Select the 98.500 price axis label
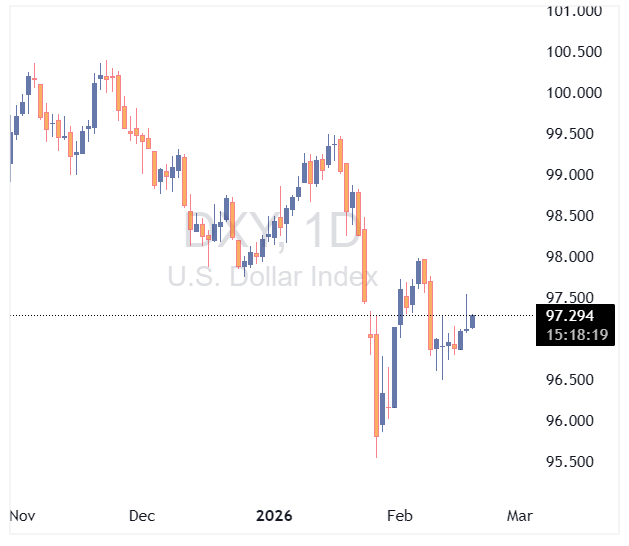 click(x=574, y=216)
